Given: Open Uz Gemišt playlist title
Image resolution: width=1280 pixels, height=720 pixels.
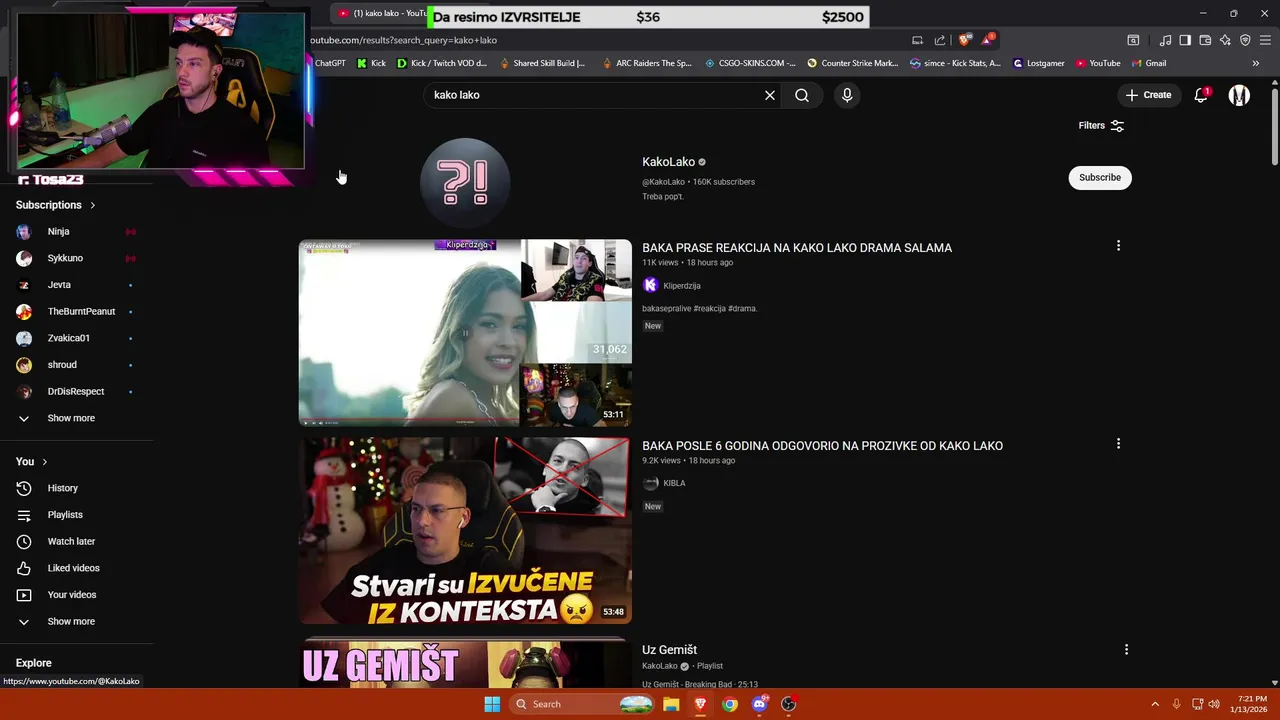Looking at the screenshot, I should (669, 650).
